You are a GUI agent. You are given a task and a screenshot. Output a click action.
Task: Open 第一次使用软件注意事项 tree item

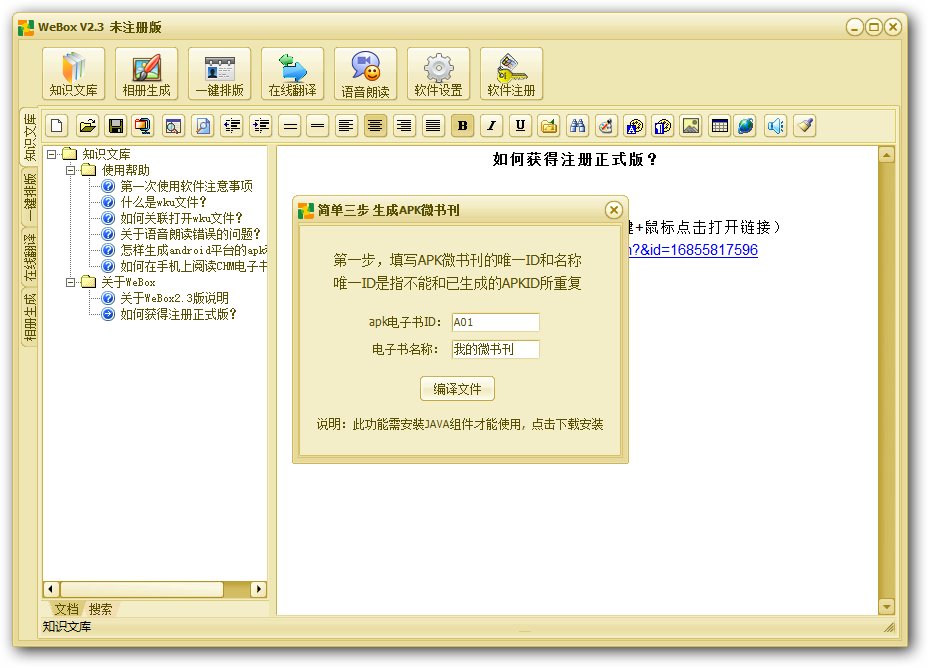click(x=186, y=186)
